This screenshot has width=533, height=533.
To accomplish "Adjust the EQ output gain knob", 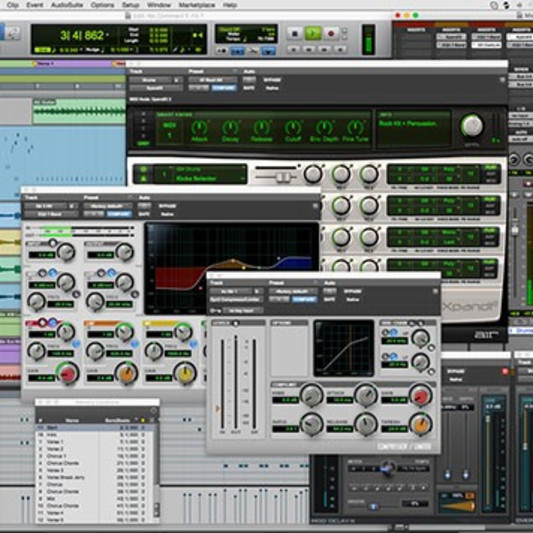I will tap(124, 252).
